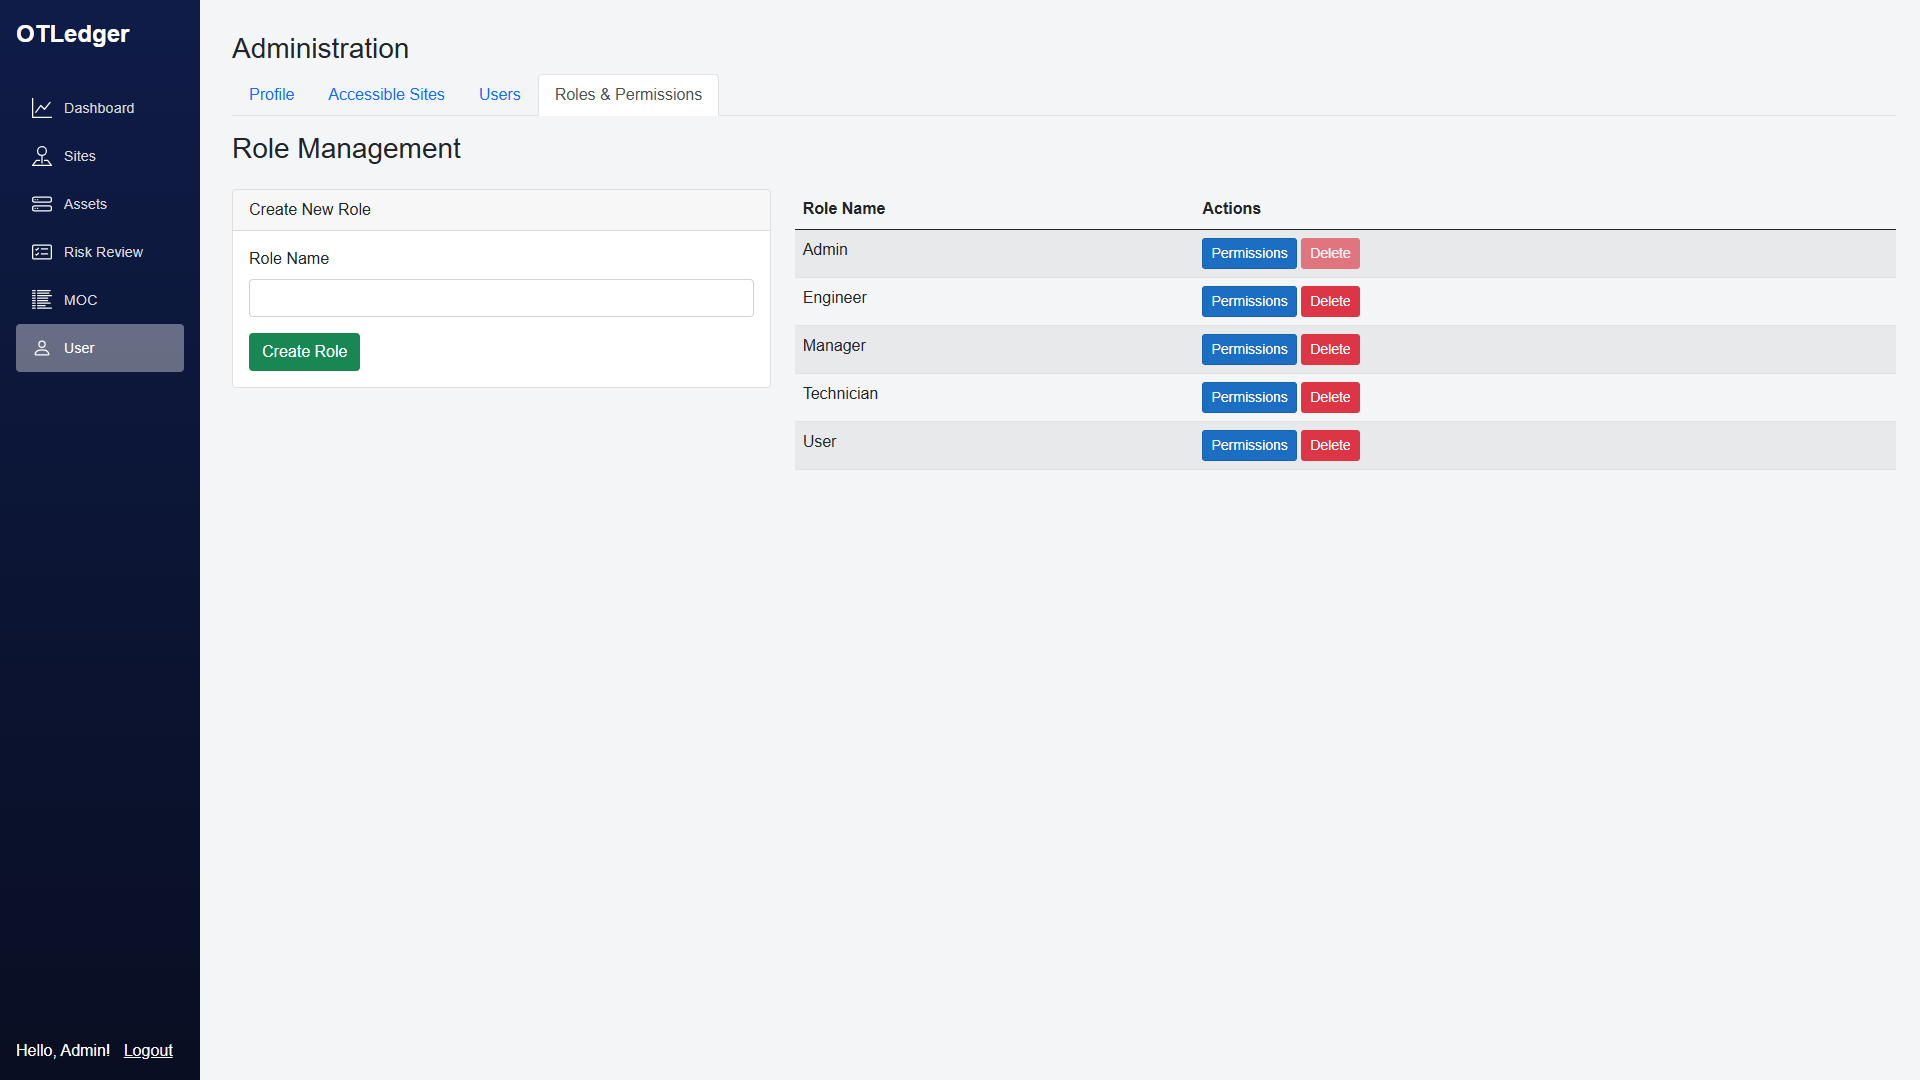Viewport: 1920px width, 1080px height.
Task: Click inside the Role Name field
Action: 500,297
